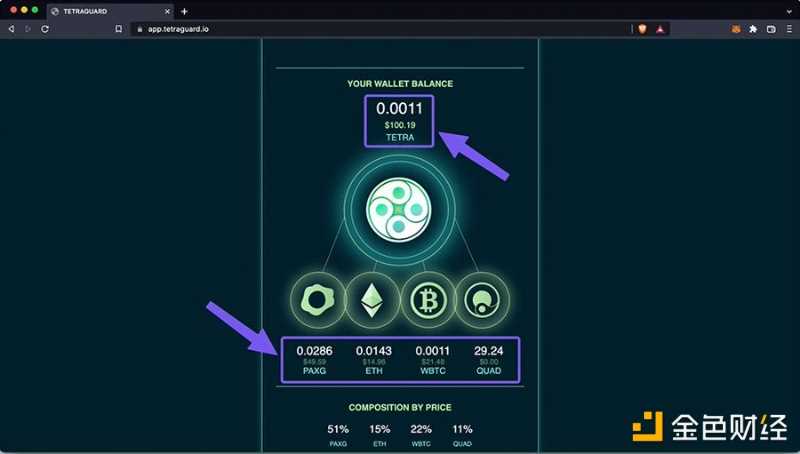Open the MetaMask fox extension
This screenshot has width=800, height=454.
click(x=734, y=29)
